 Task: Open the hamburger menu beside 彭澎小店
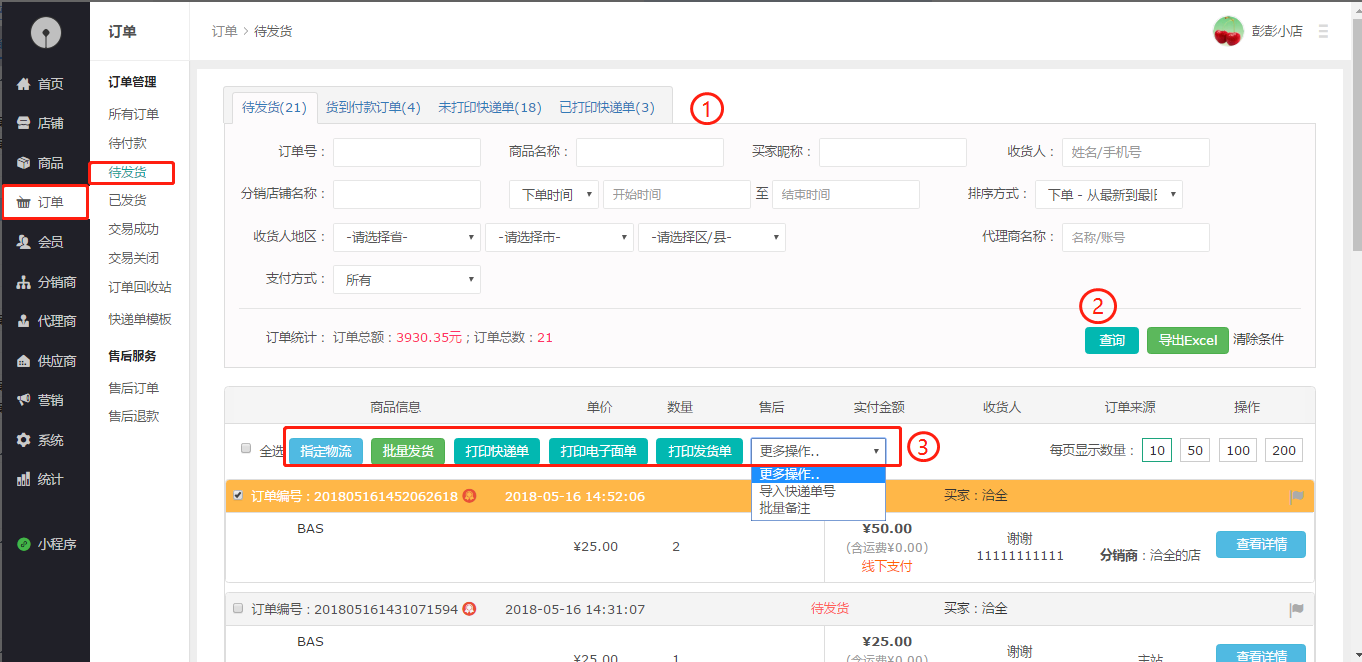1323,32
